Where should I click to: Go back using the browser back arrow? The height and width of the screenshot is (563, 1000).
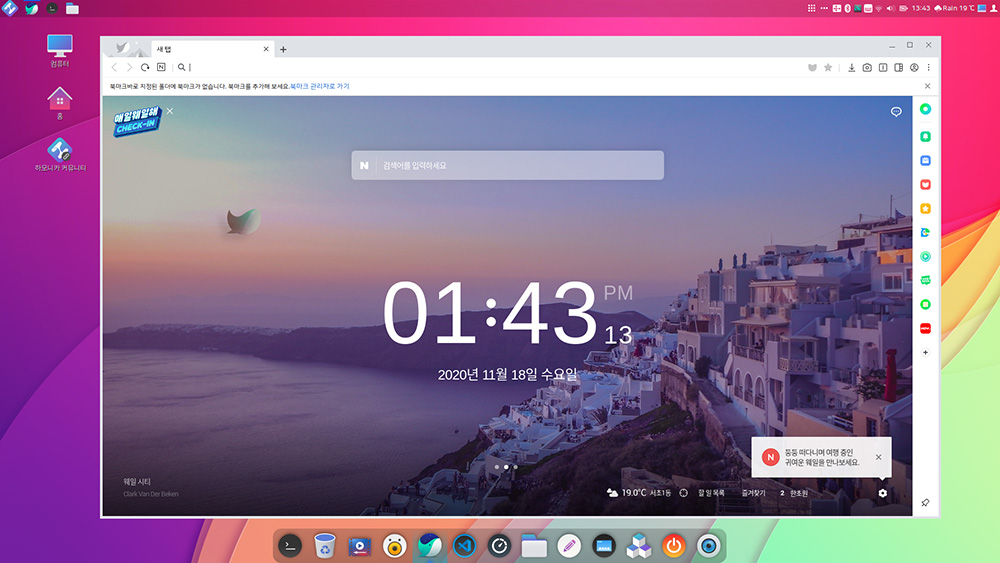pyautogui.click(x=114, y=67)
